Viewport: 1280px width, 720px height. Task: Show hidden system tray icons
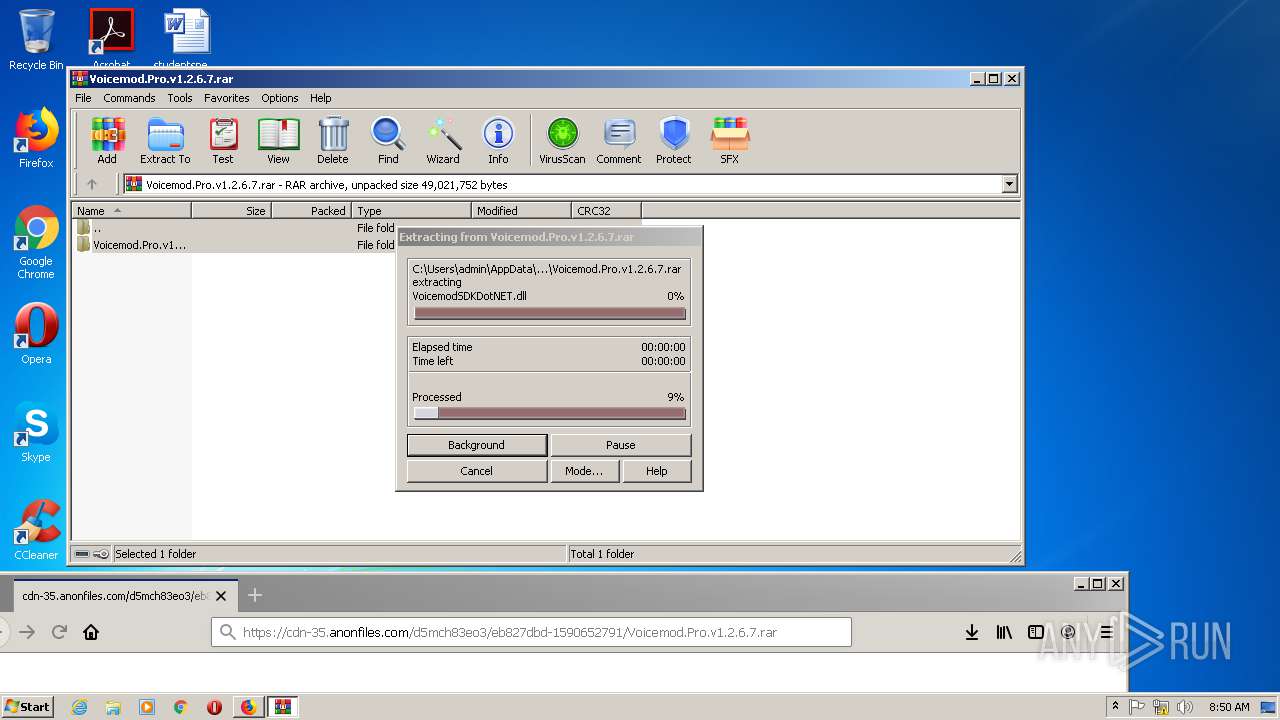pyautogui.click(x=1115, y=707)
